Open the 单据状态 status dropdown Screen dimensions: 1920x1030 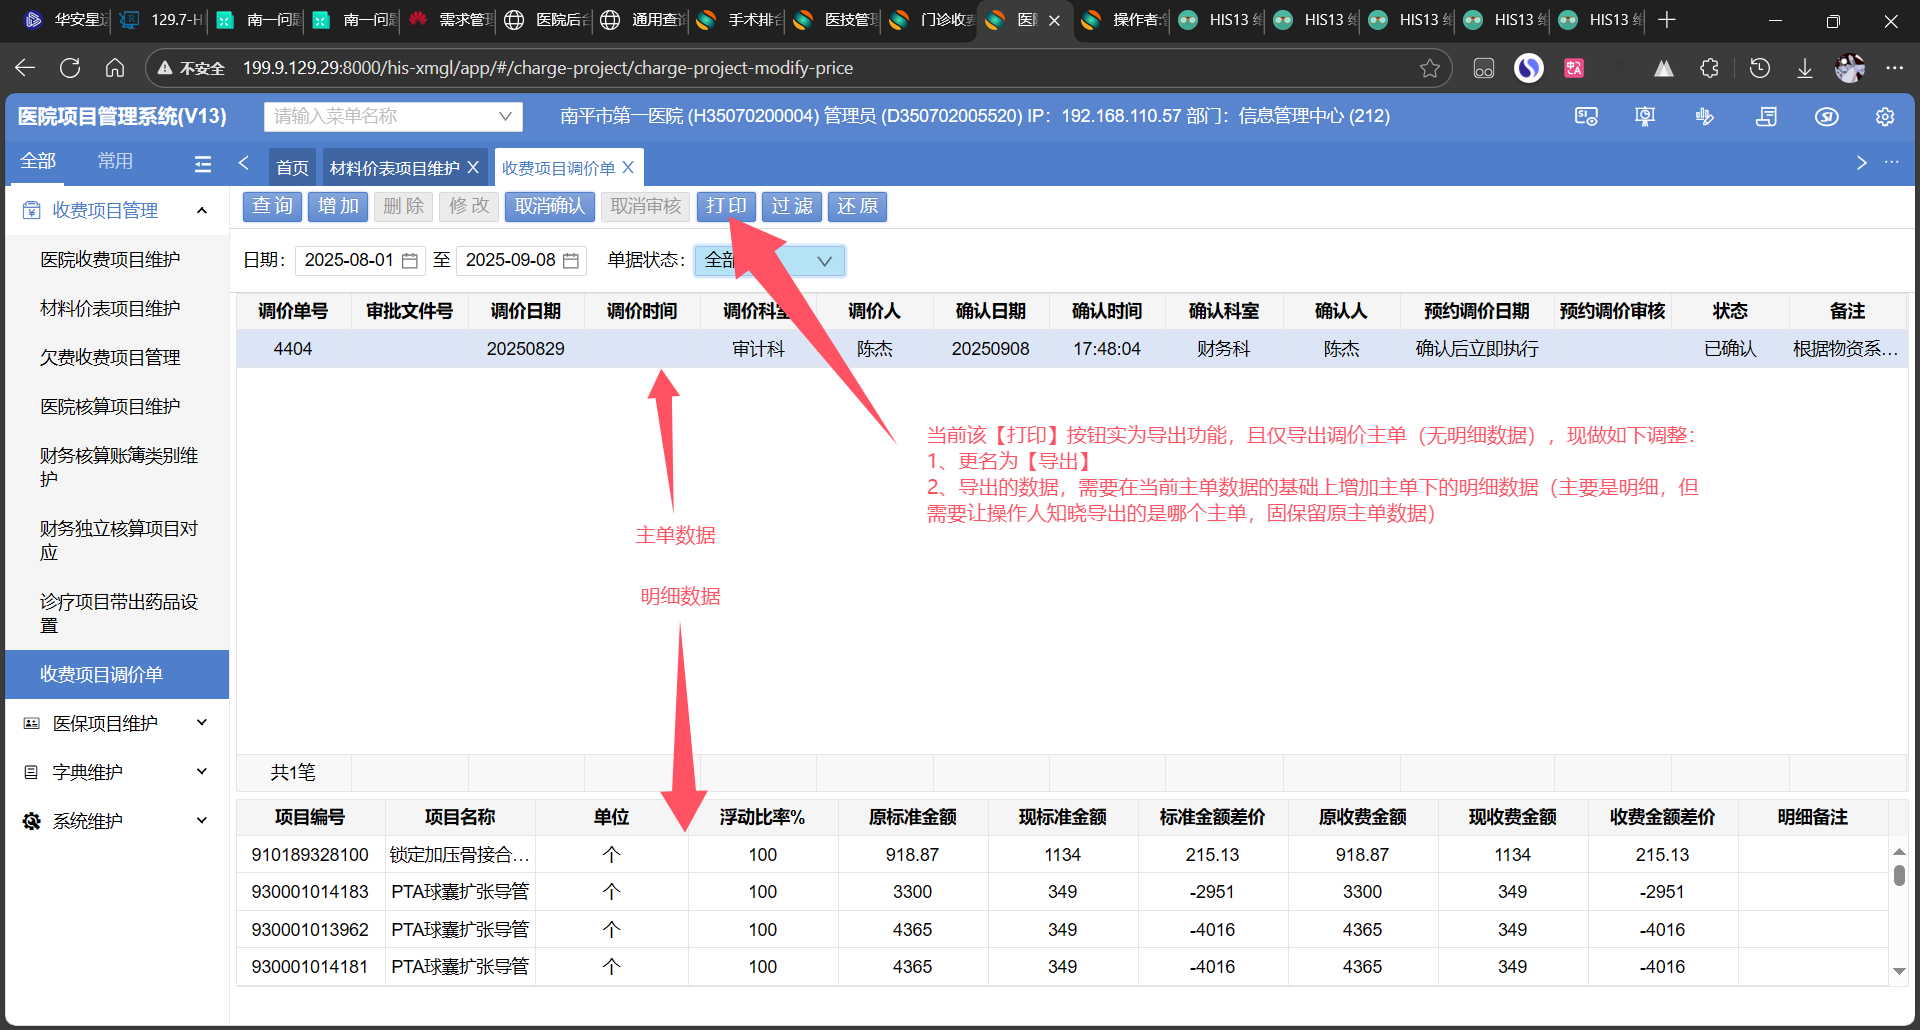tap(770, 261)
